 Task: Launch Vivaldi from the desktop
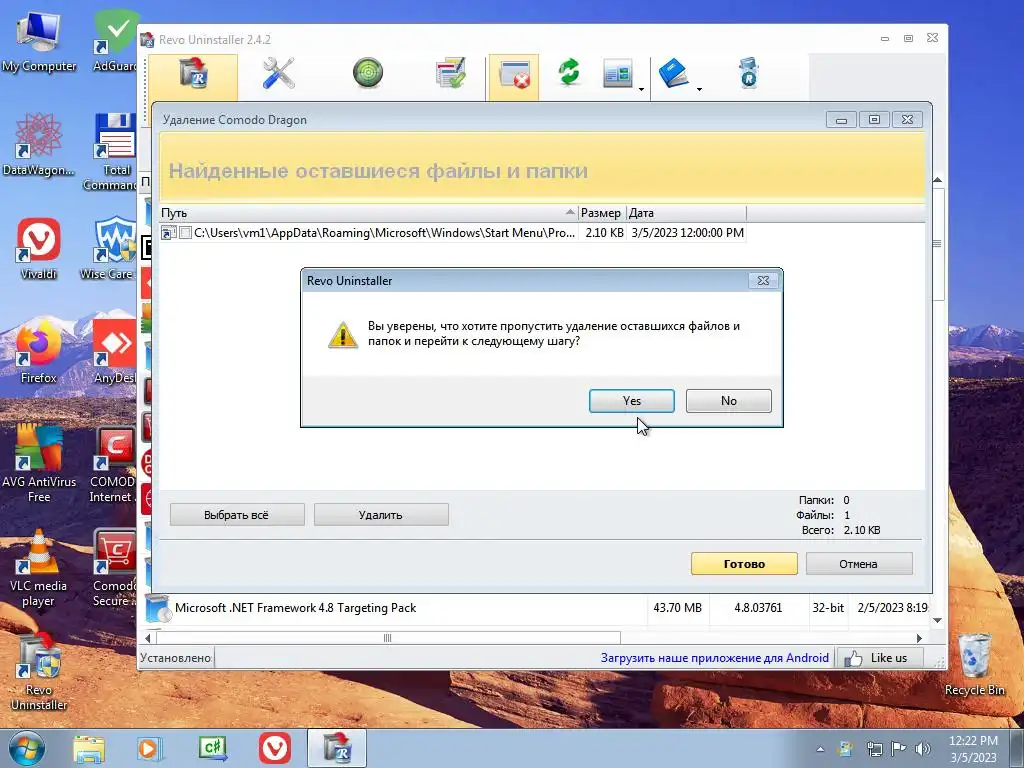39,249
